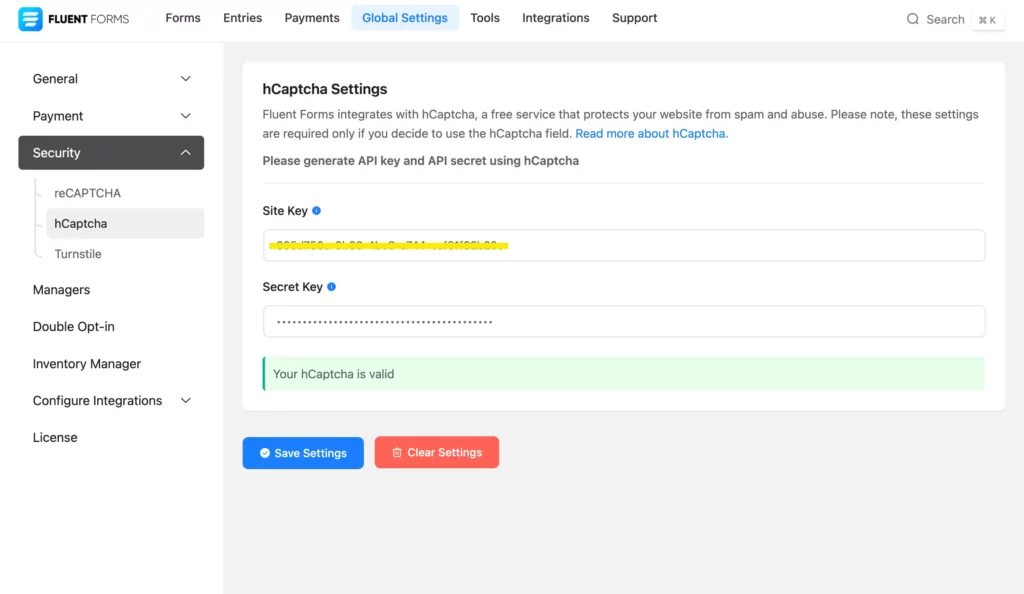Open the Tools menu

pyautogui.click(x=485, y=18)
